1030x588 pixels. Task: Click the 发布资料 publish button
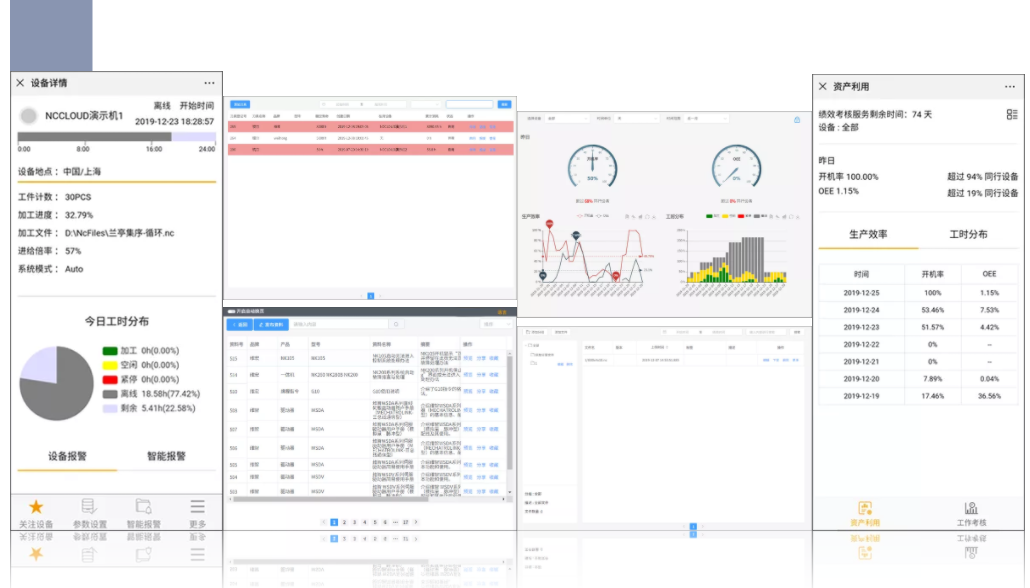click(270, 324)
